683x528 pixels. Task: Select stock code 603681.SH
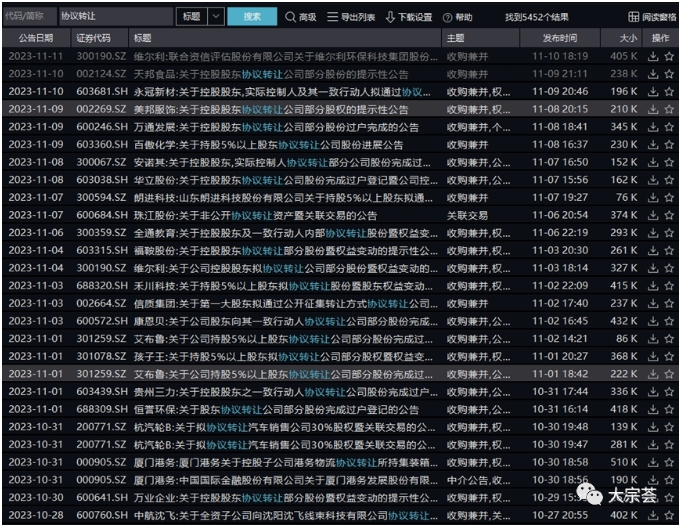102,91
